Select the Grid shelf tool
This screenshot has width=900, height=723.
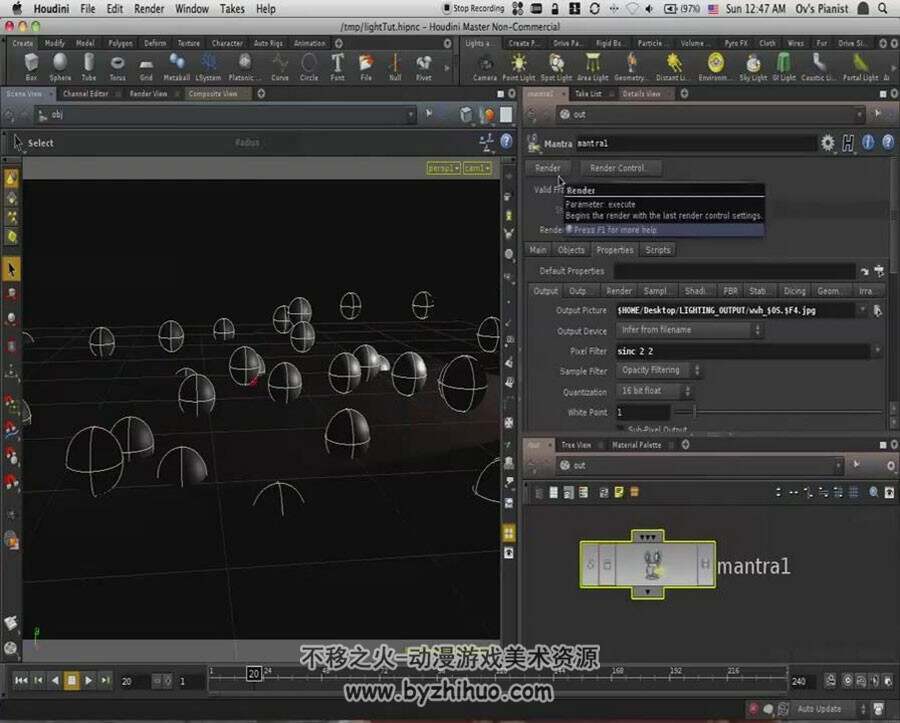click(x=146, y=67)
